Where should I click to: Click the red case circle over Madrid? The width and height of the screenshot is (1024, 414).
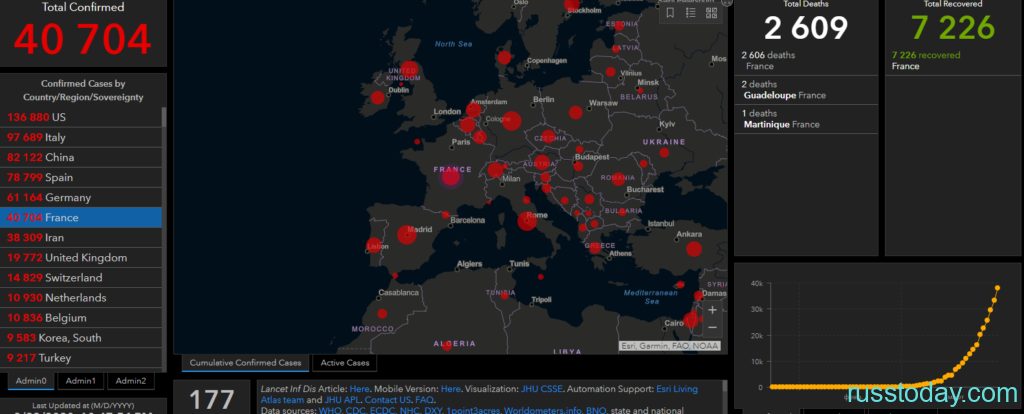[x=407, y=234]
